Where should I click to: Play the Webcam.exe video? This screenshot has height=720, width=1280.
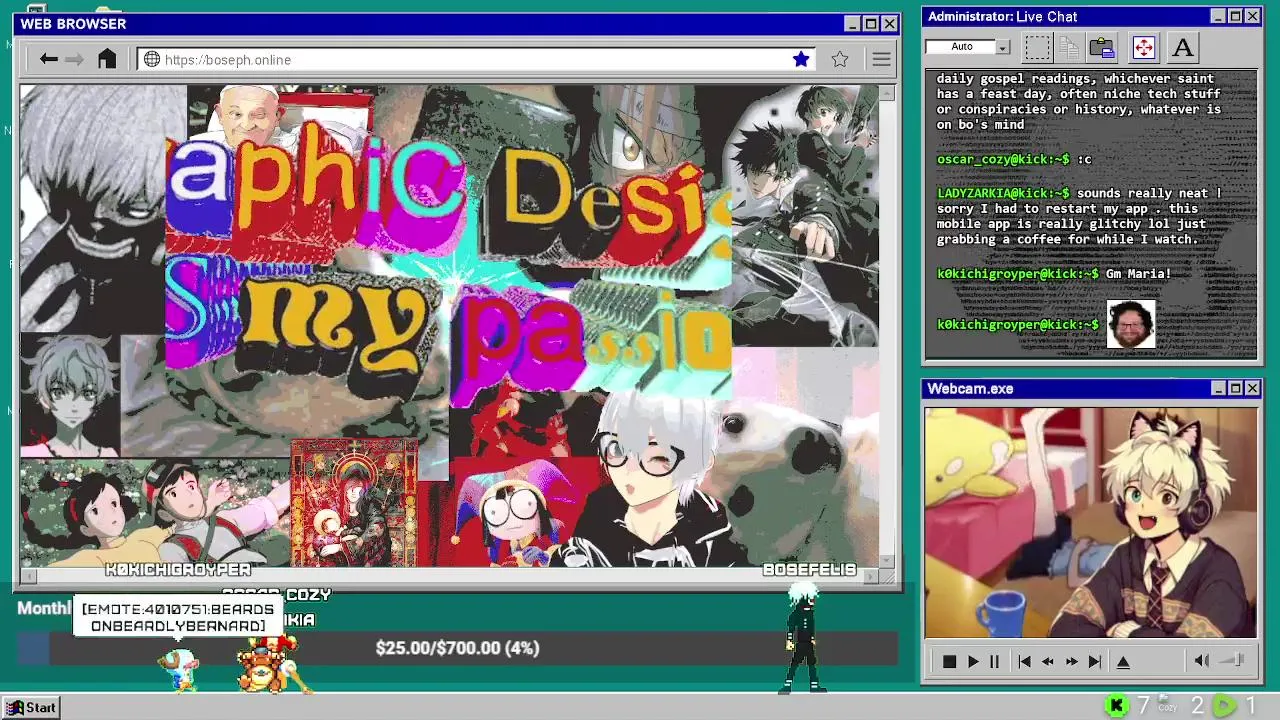972,661
